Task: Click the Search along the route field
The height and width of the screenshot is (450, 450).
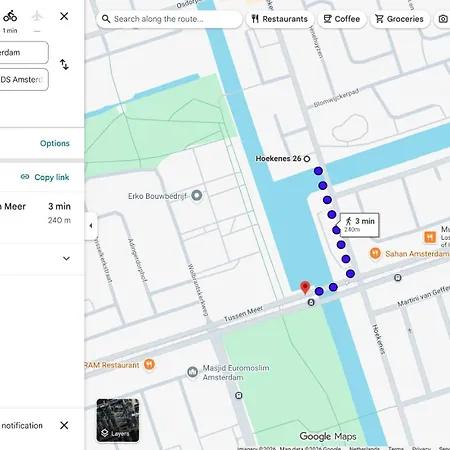Action: tap(169, 19)
